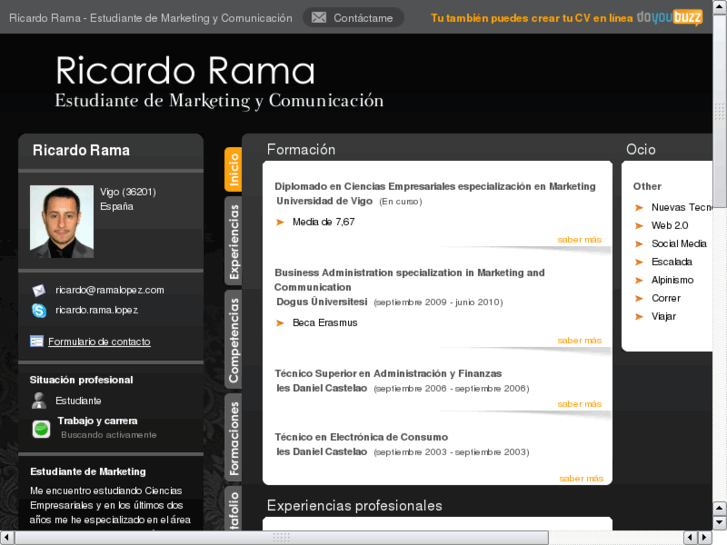Click the orange arrow beside Beca Erasmus
This screenshot has width=727, height=545.
[x=280, y=323]
